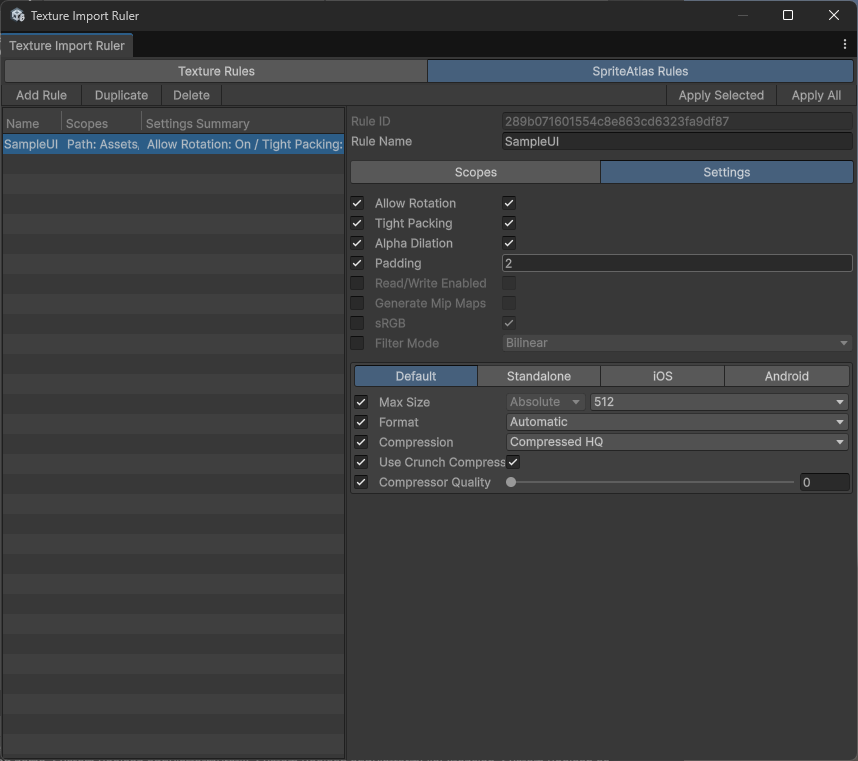Select the docked Texture Import Ruler tab

click(67, 45)
